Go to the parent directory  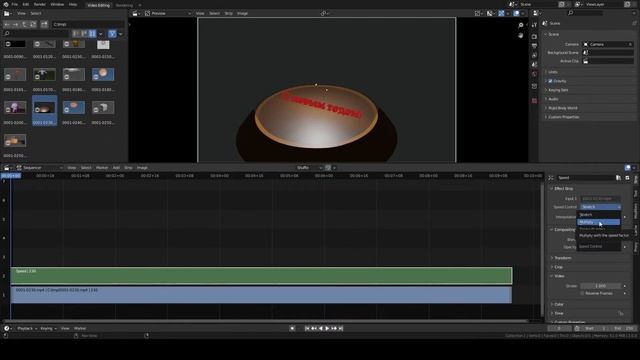tap(24, 24)
